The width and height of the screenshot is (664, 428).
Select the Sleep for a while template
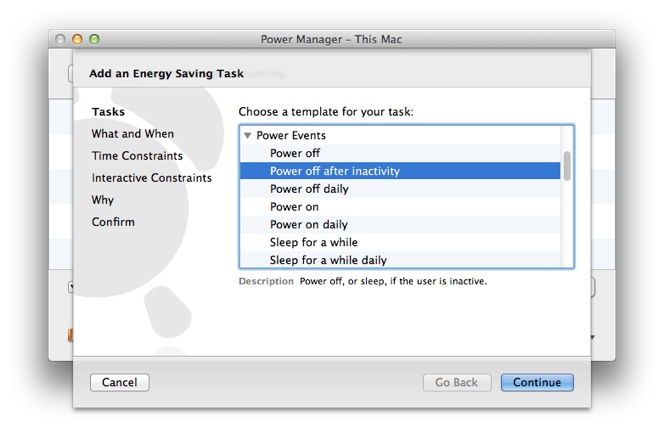pos(400,243)
